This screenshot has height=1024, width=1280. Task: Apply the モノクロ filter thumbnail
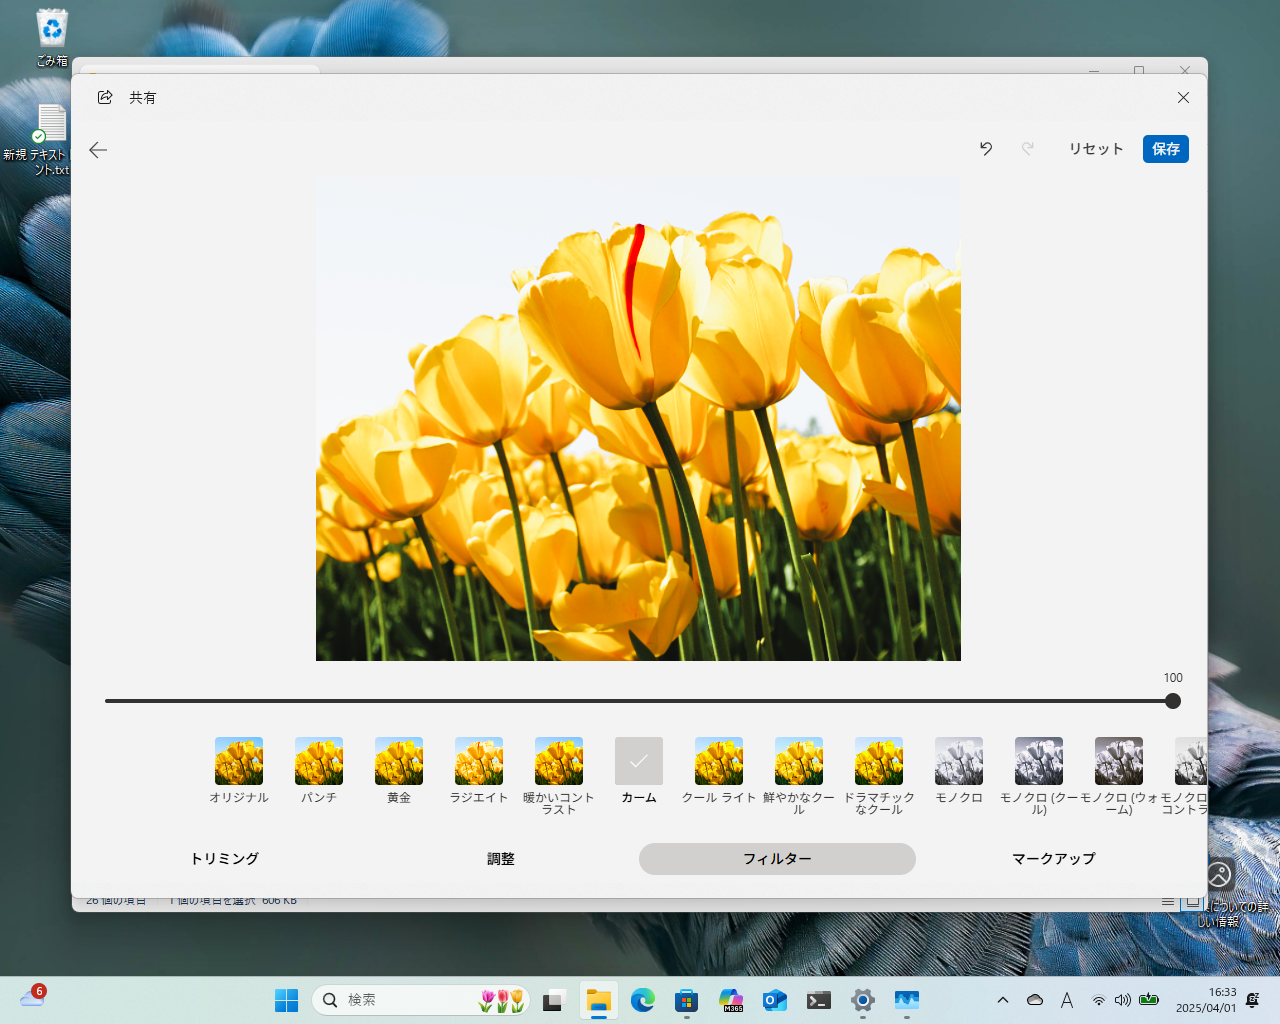click(x=959, y=762)
